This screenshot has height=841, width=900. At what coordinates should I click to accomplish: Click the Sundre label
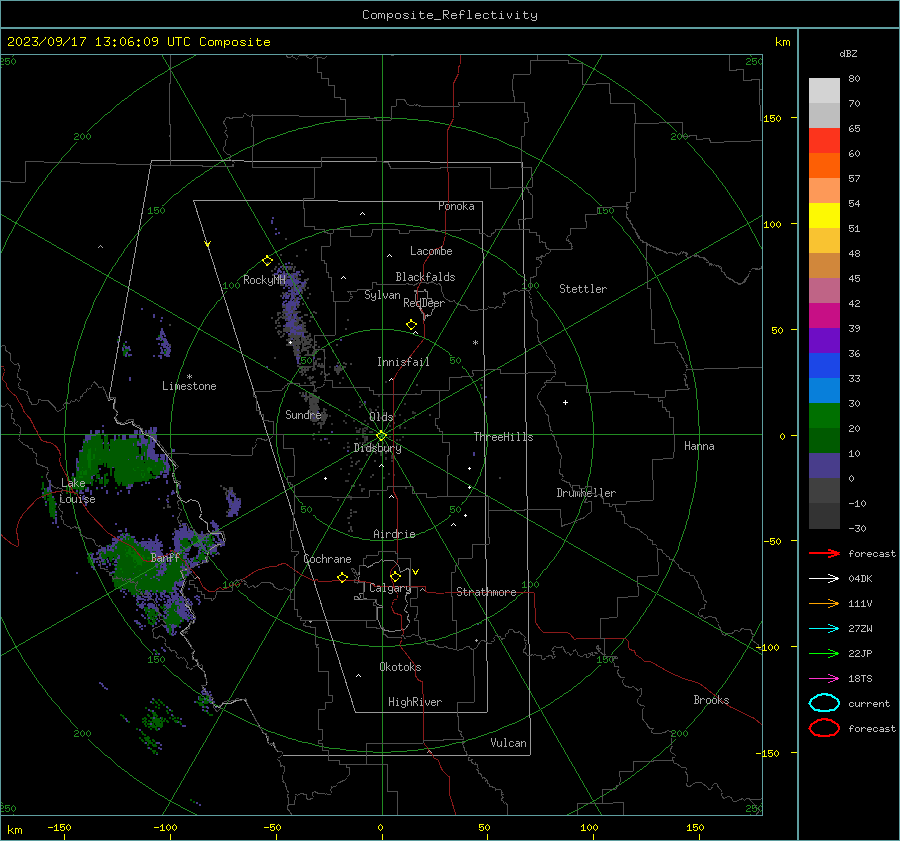pyautogui.click(x=303, y=415)
